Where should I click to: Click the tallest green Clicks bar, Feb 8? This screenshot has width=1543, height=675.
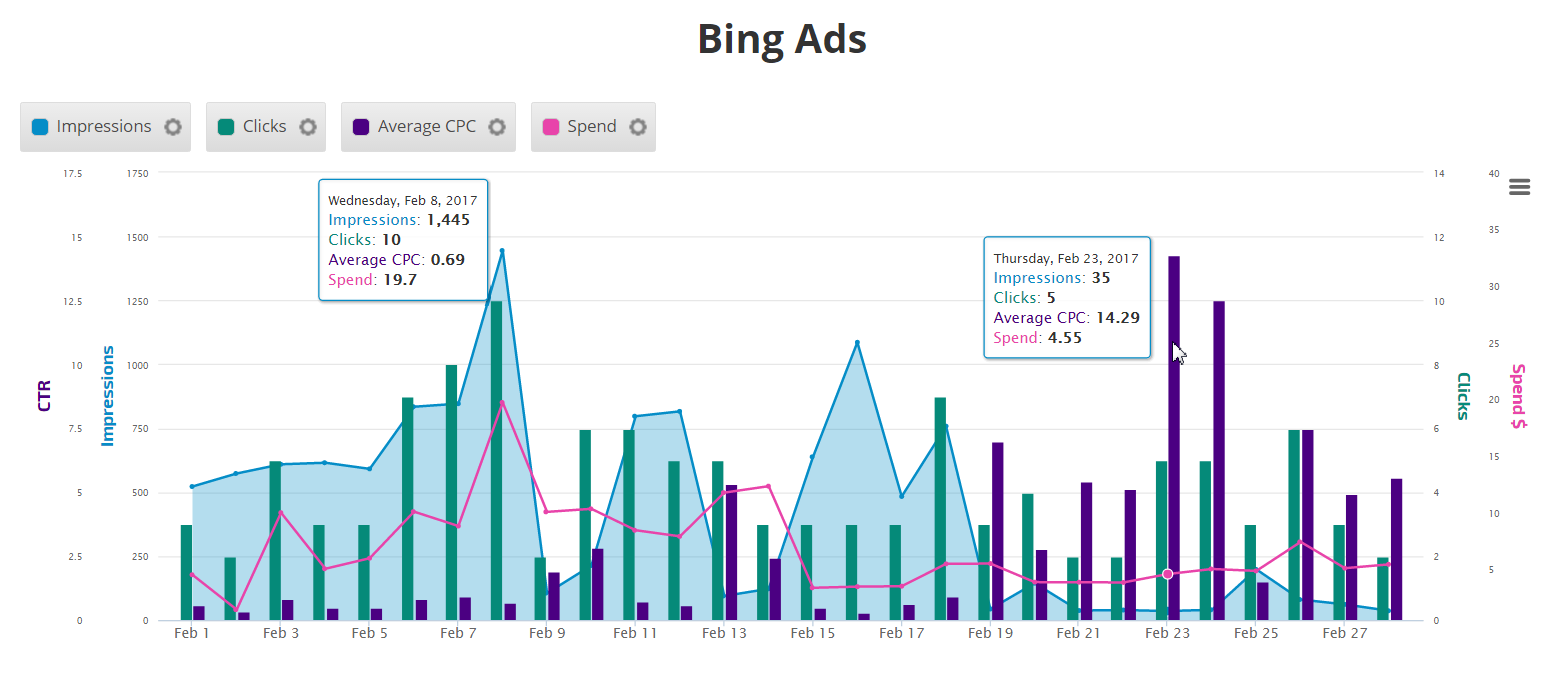[x=496, y=460]
